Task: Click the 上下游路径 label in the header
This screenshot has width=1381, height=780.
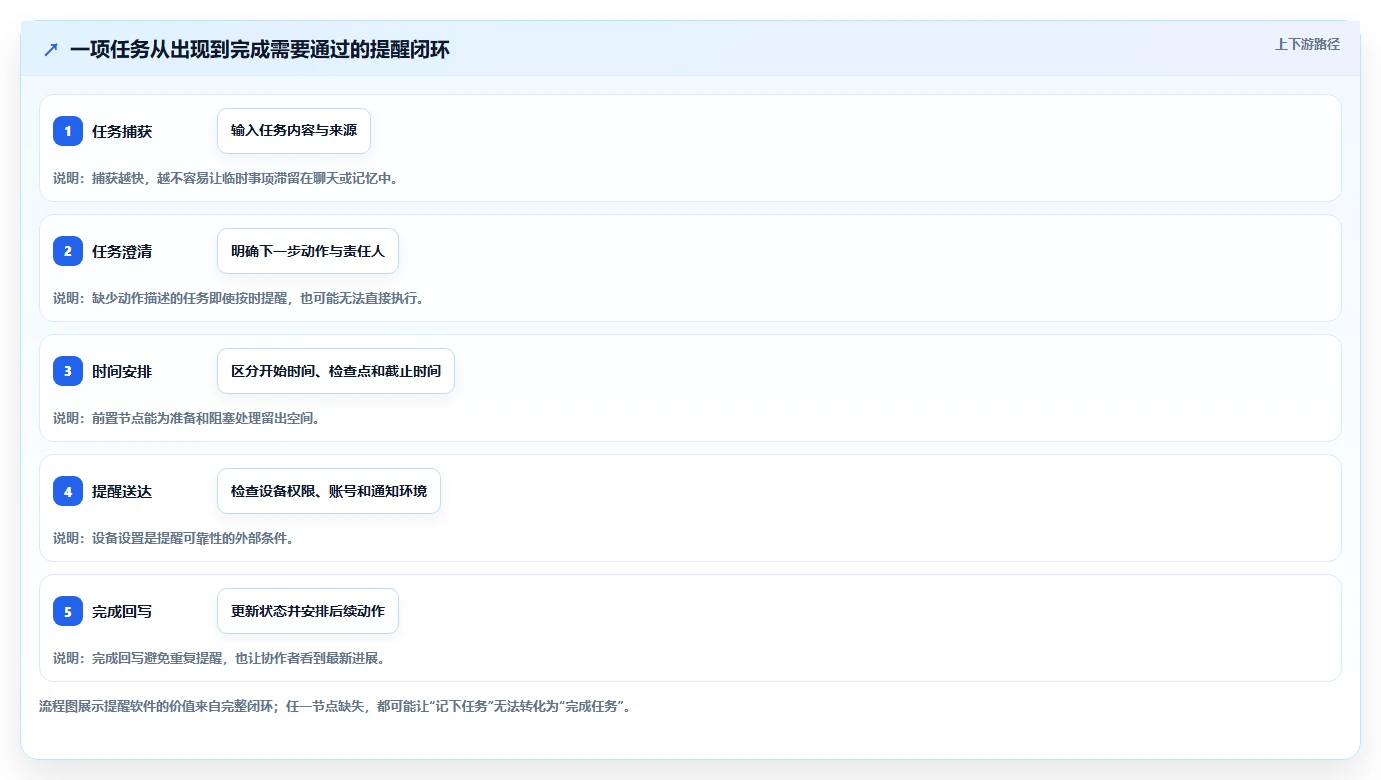Action: coord(1307,44)
